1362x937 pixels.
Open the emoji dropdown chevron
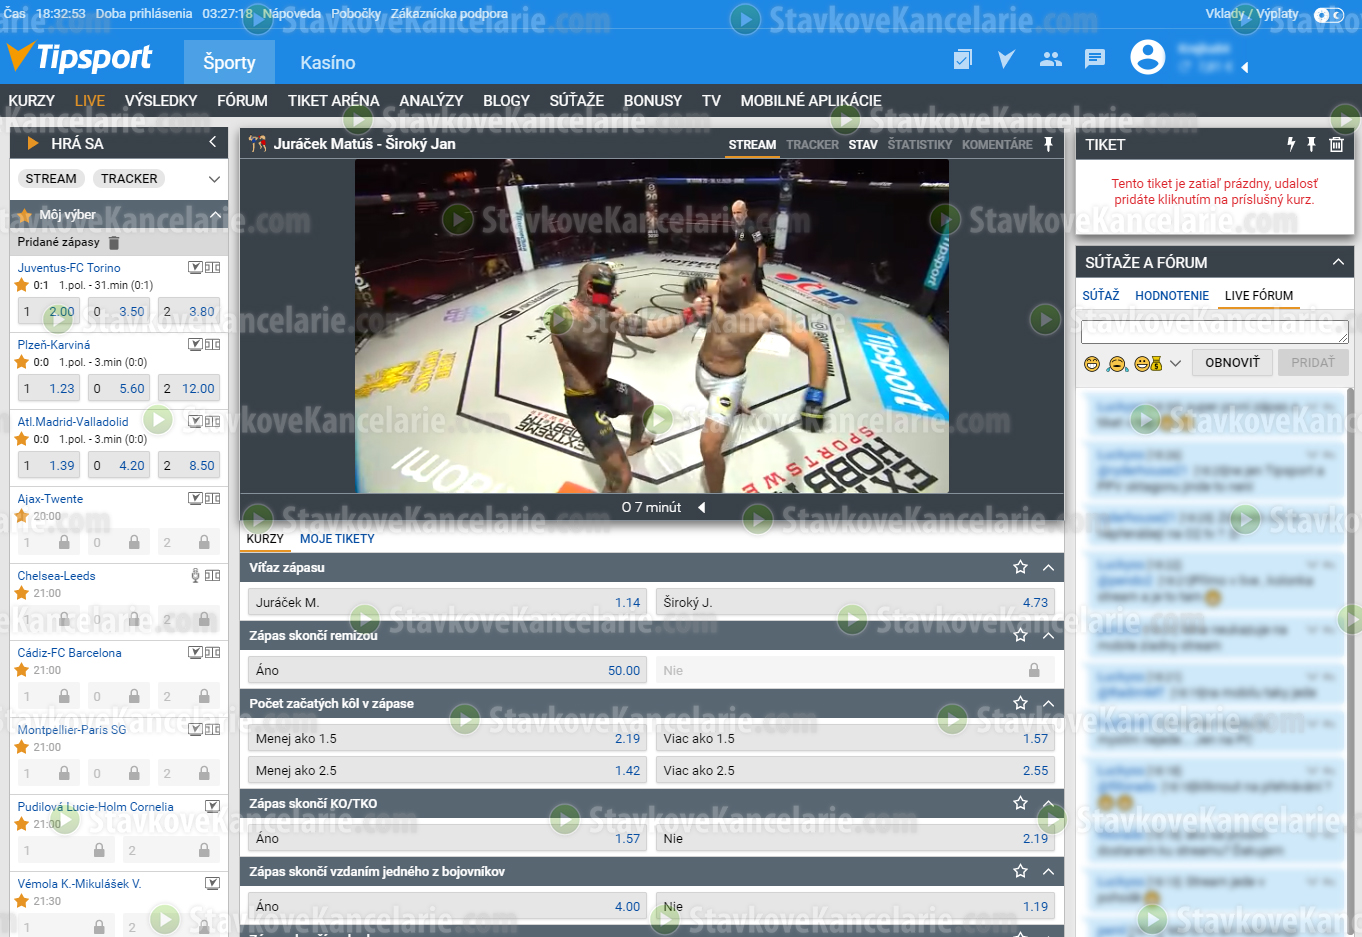[x=1175, y=363]
